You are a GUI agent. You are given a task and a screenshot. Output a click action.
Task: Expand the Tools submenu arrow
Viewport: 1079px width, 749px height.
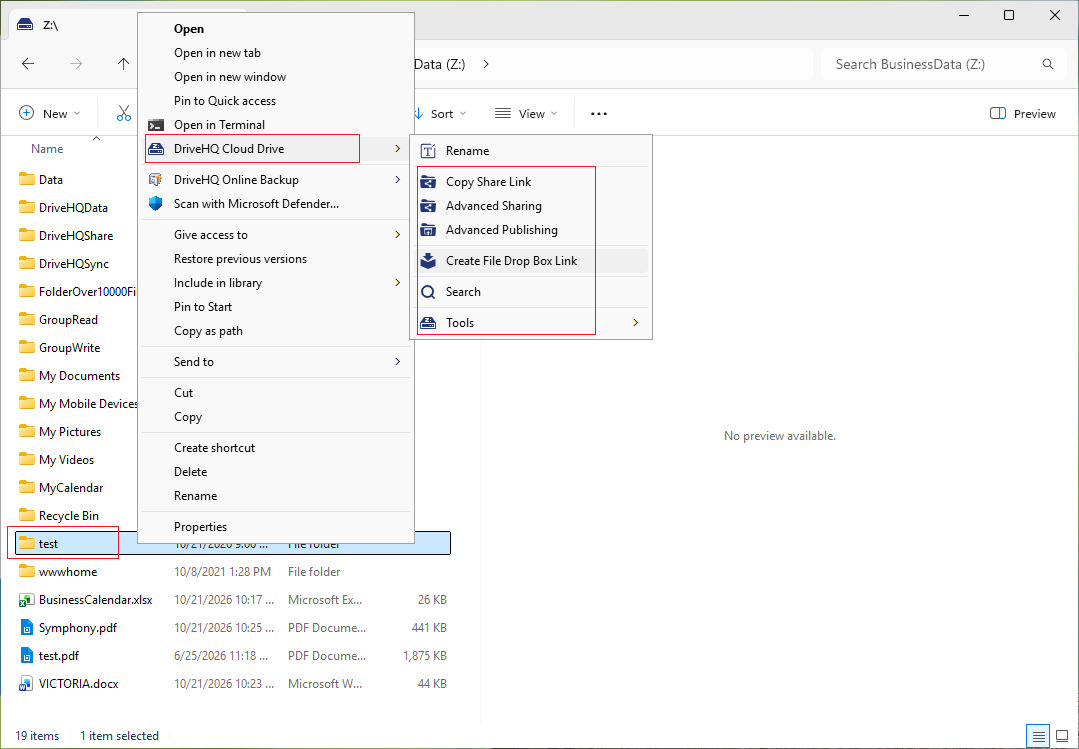tap(635, 323)
